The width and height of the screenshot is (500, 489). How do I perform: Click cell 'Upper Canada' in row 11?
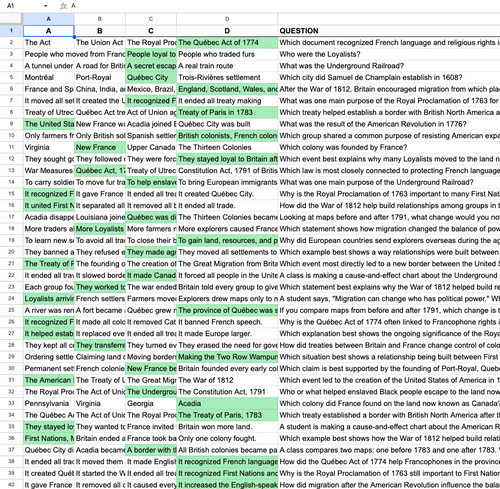[151, 147]
